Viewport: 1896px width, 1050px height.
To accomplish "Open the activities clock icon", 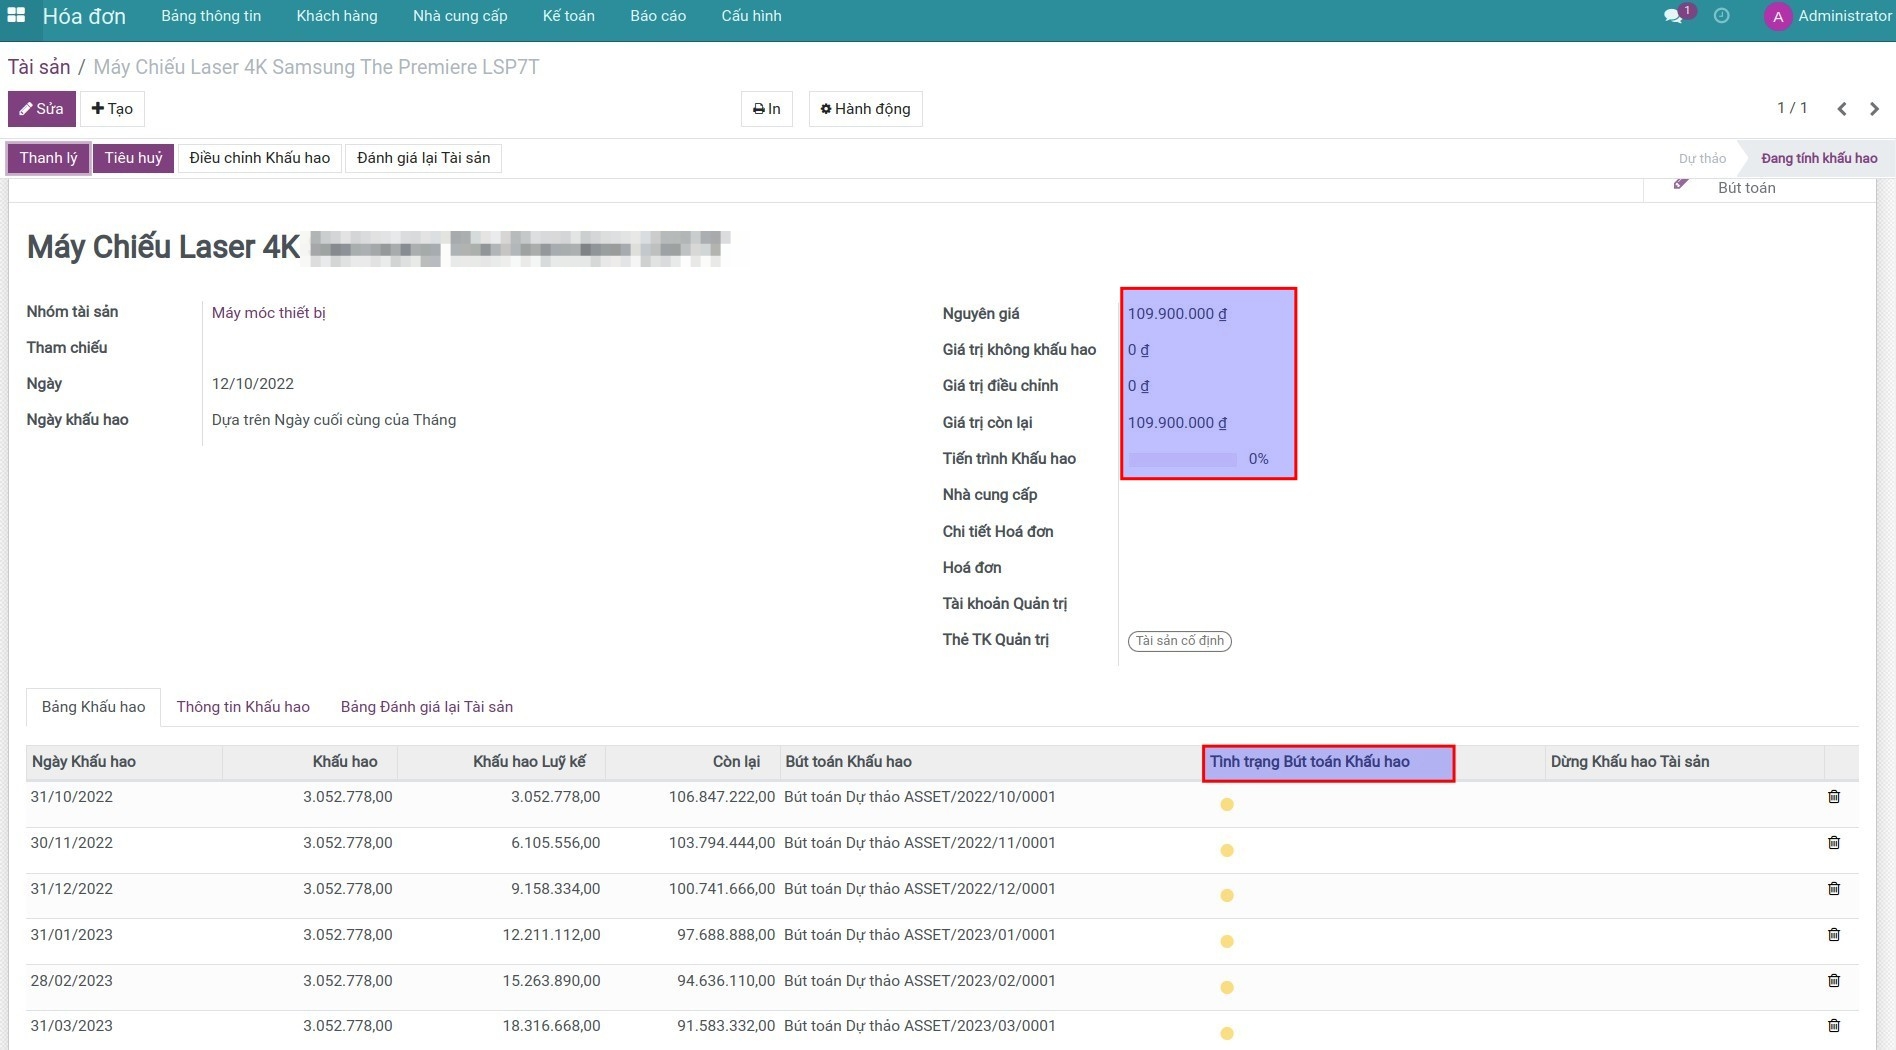I will pyautogui.click(x=1721, y=16).
